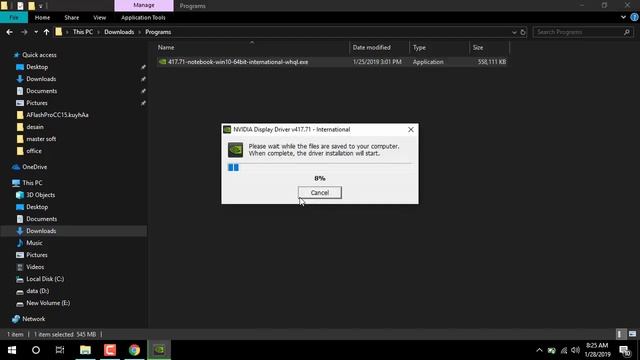This screenshot has height=360, width=640.
Task: Open the master soft folder
Action: pyautogui.click(x=41, y=139)
